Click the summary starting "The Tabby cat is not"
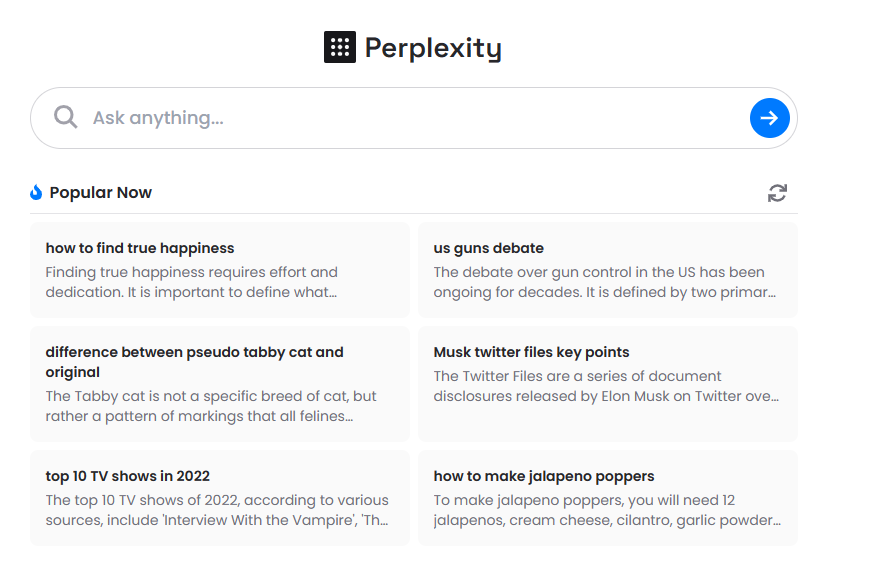 (210, 406)
